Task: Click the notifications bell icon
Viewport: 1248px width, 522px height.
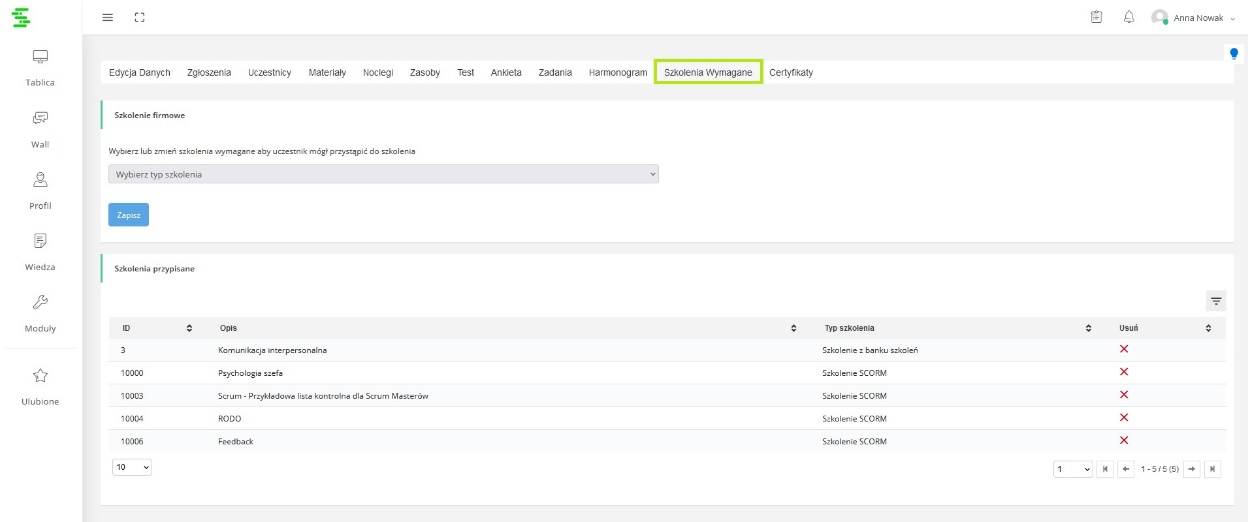Action: click(1129, 17)
